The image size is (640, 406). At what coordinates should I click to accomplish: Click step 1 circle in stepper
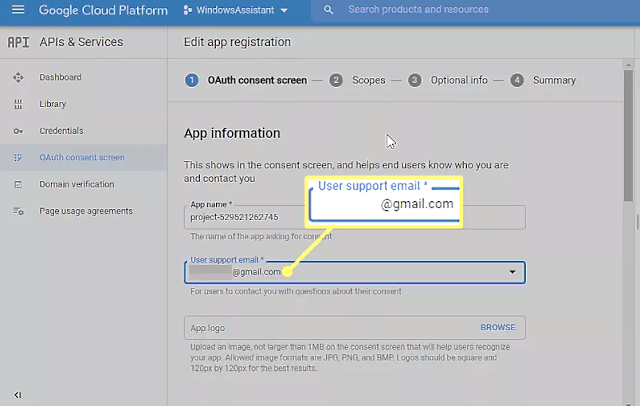[x=191, y=80]
